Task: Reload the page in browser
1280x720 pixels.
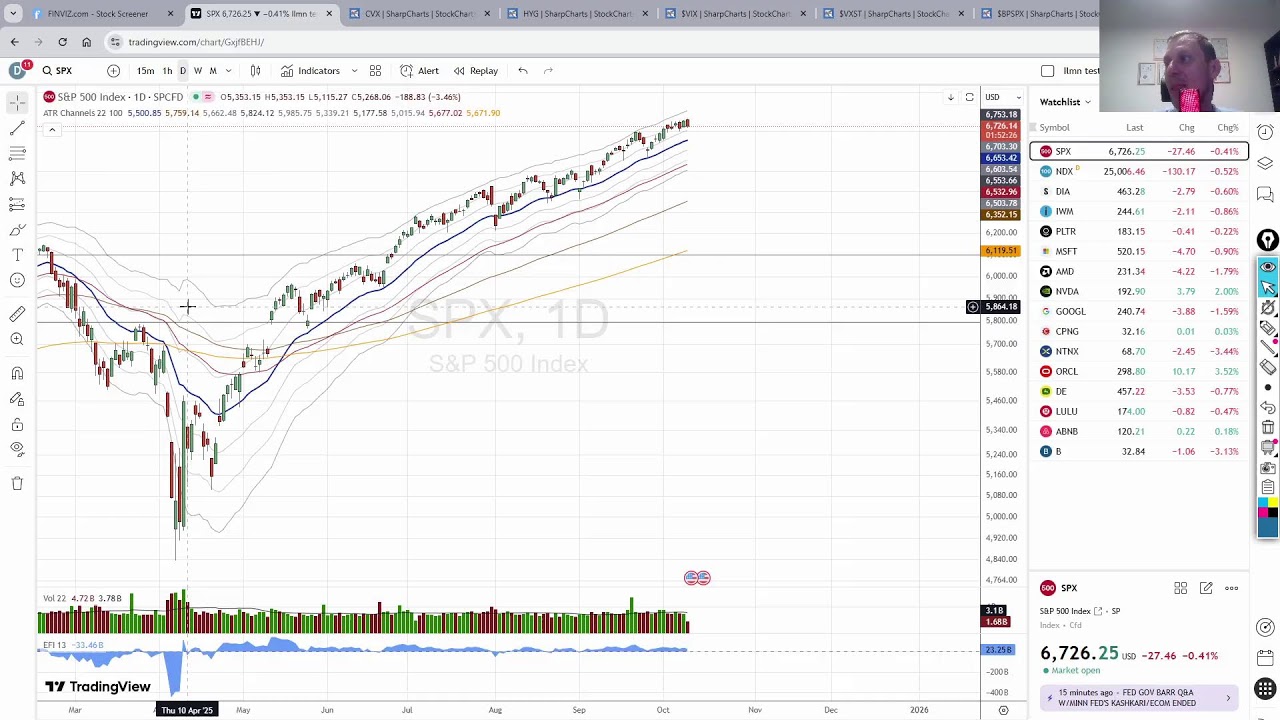Action: click(x=62, y=42)
